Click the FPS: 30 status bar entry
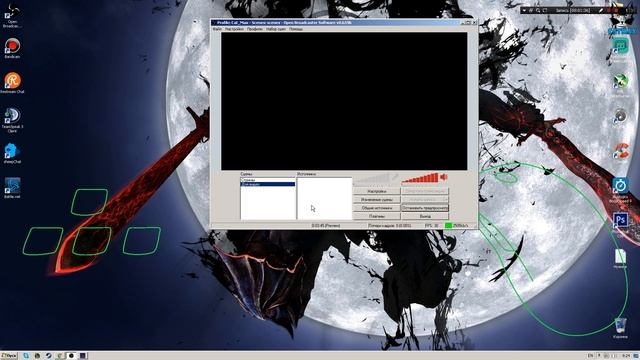The width and height of the screenshot is (640, 360). [432, 225]
